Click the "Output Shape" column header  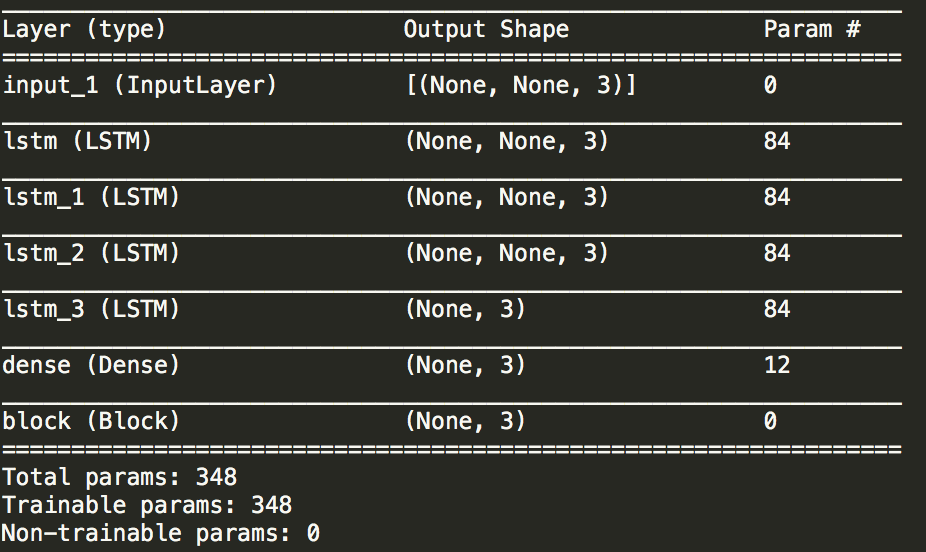tap(486, 29)
